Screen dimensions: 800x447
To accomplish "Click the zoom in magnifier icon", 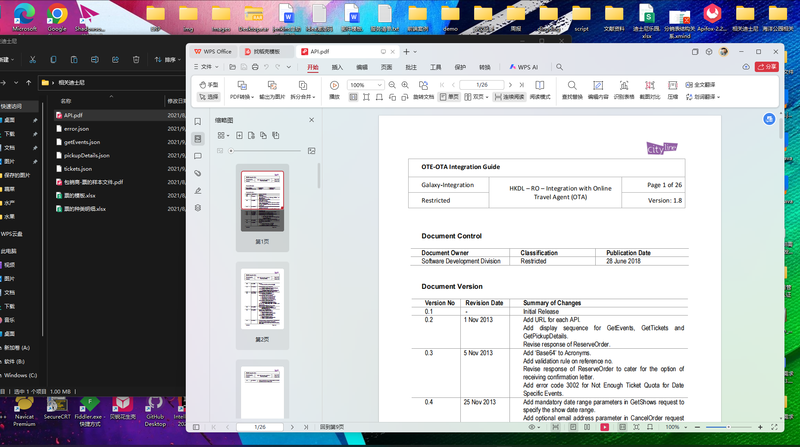I will point(405,85).
